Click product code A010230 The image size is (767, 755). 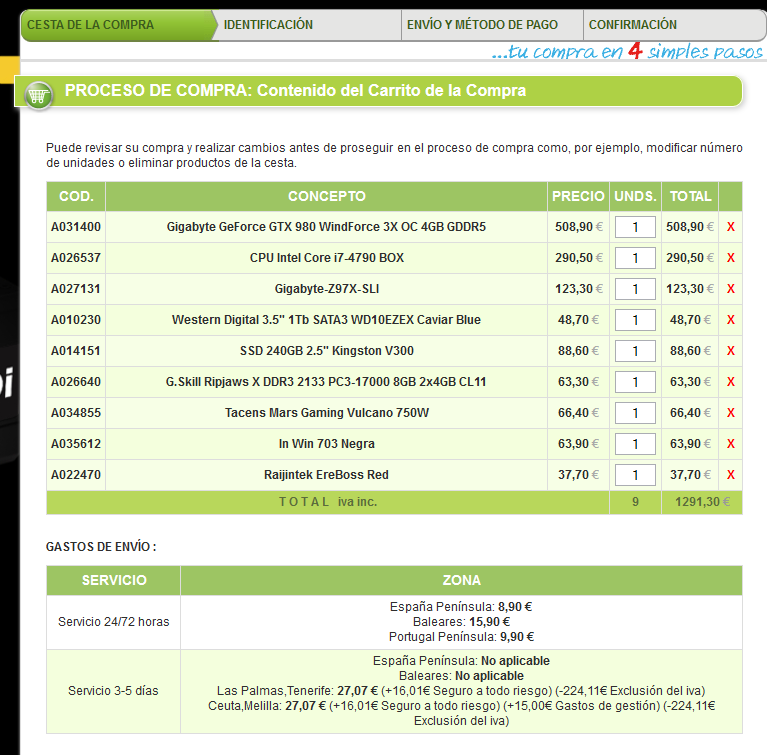click(76, 320)
